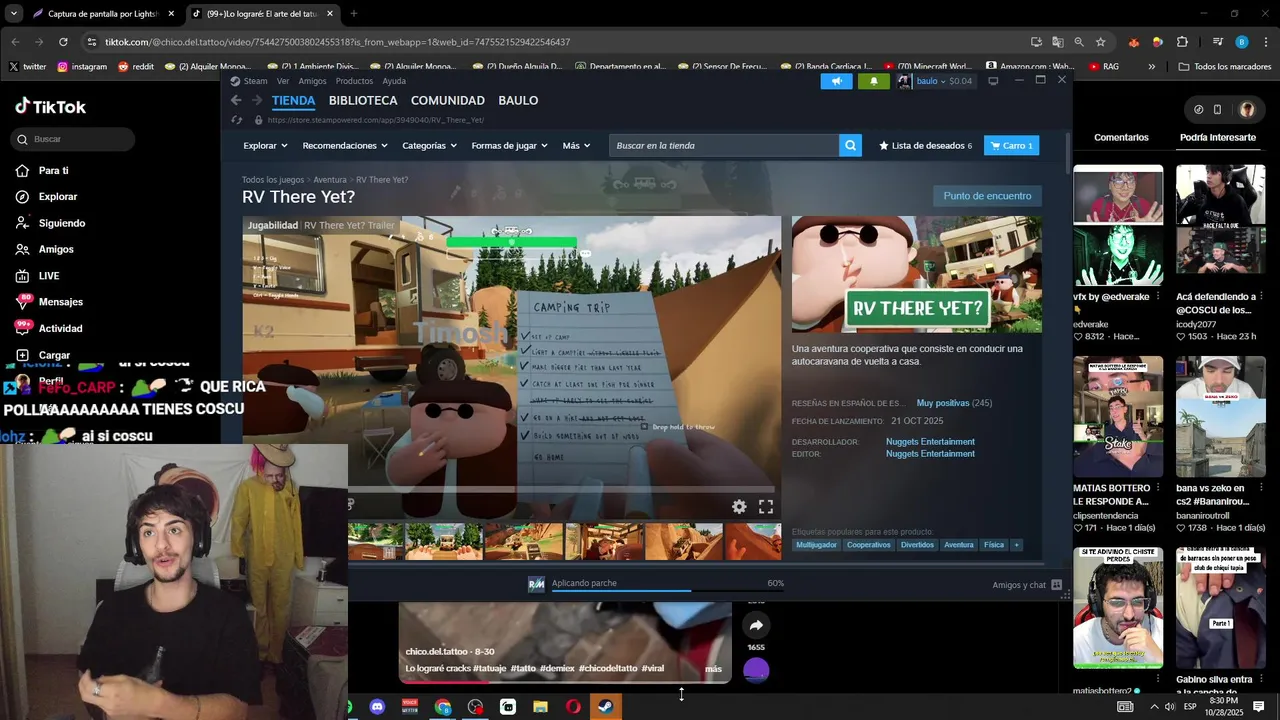Open Chrome three-dot menu
The width and height of the screenshot is (1280, 720).
1267,42
